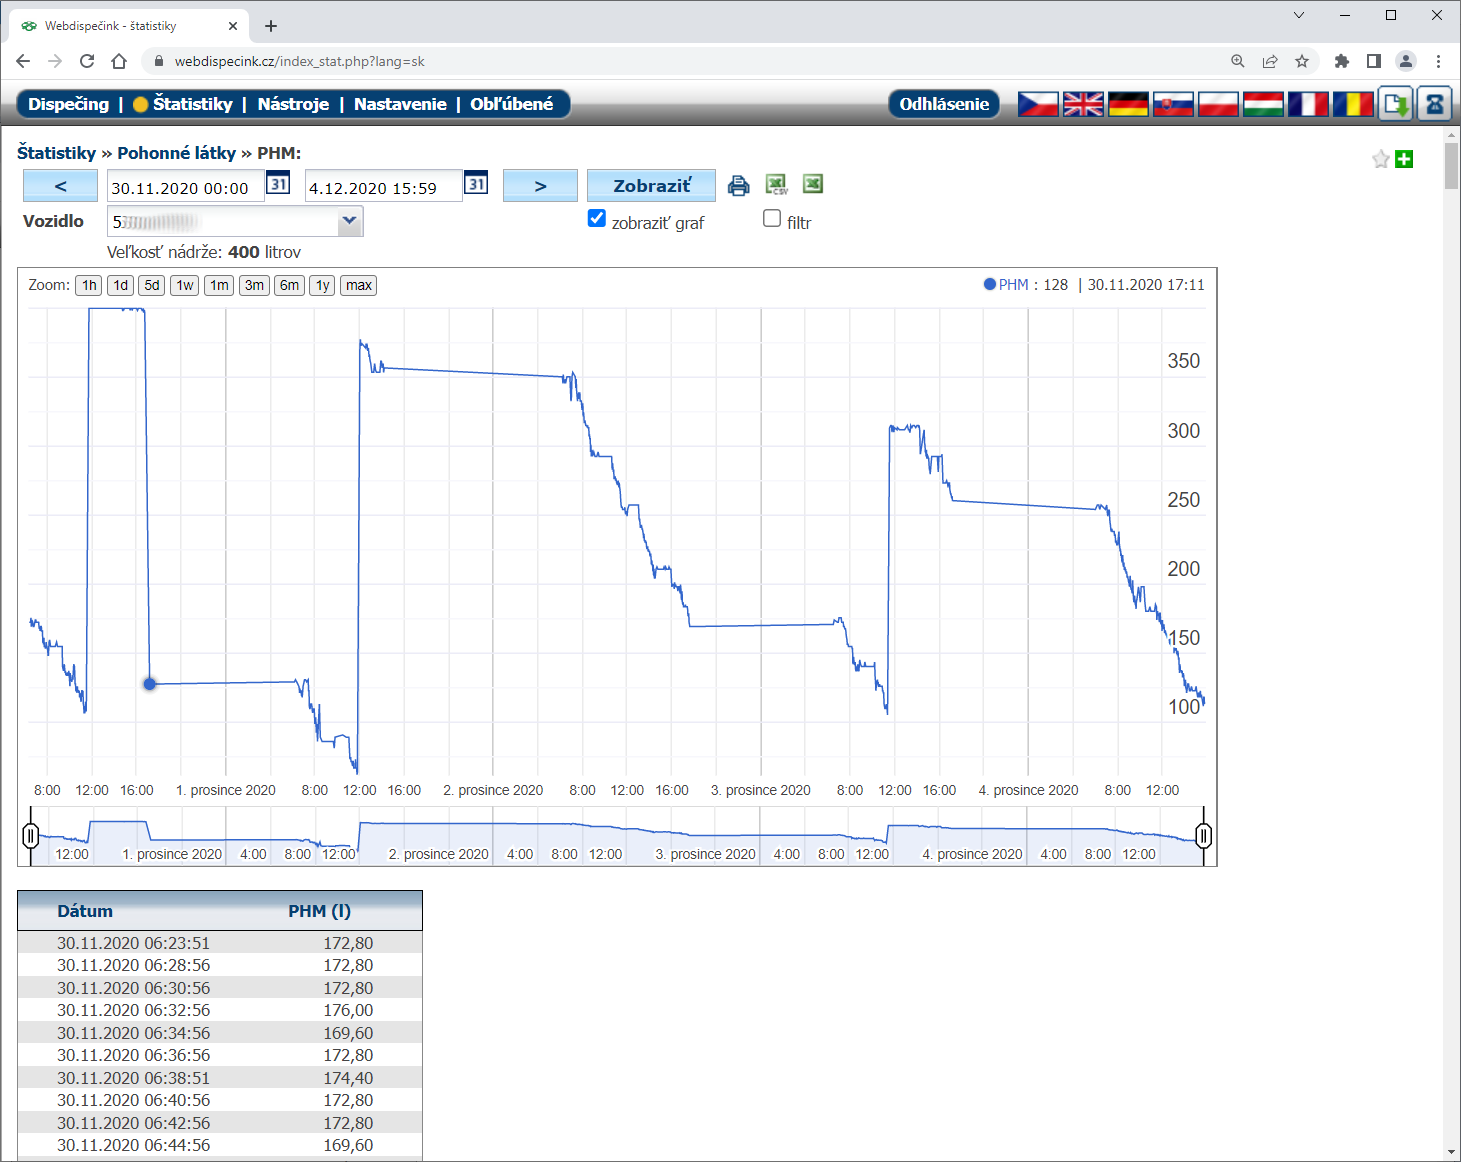Export data using the CSV icon
Viewport: 1461px width, 1162px height.
point(776,185)
